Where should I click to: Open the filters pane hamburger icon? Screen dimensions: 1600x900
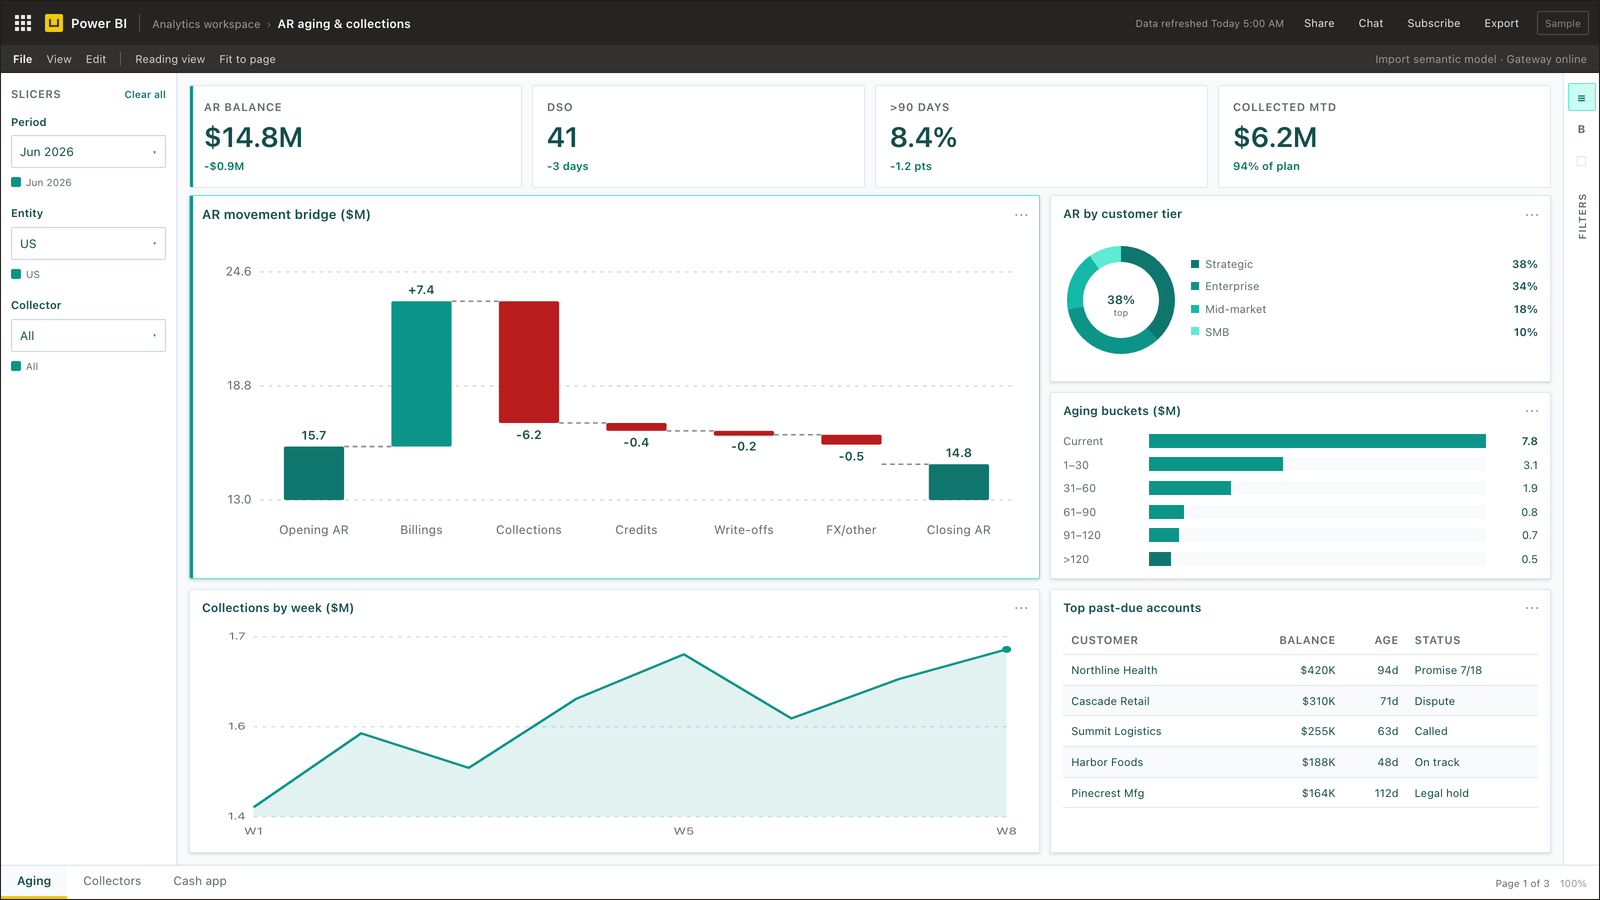(1581, 98)
